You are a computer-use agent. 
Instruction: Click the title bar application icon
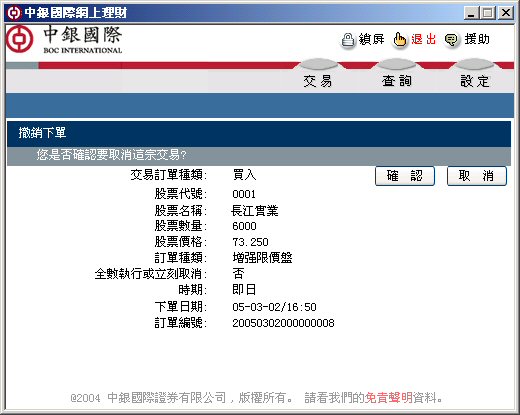14,13
